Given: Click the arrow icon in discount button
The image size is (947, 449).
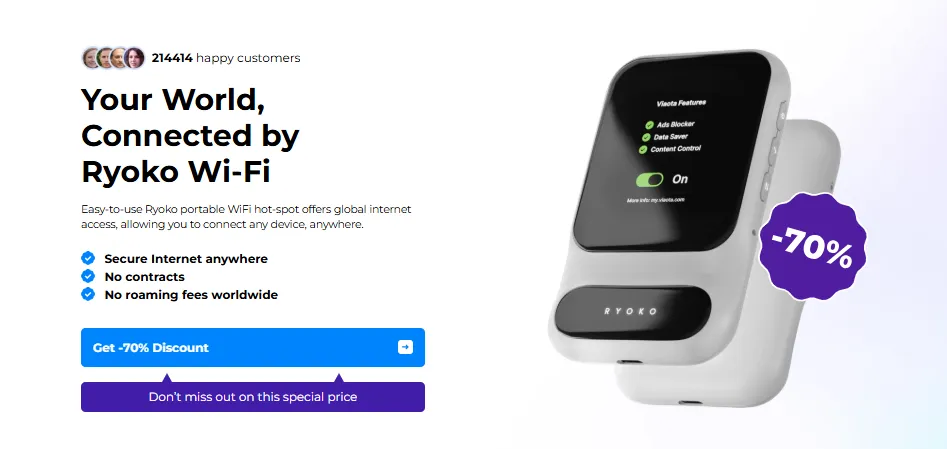Looking at the screenshot, I should 405,347.
